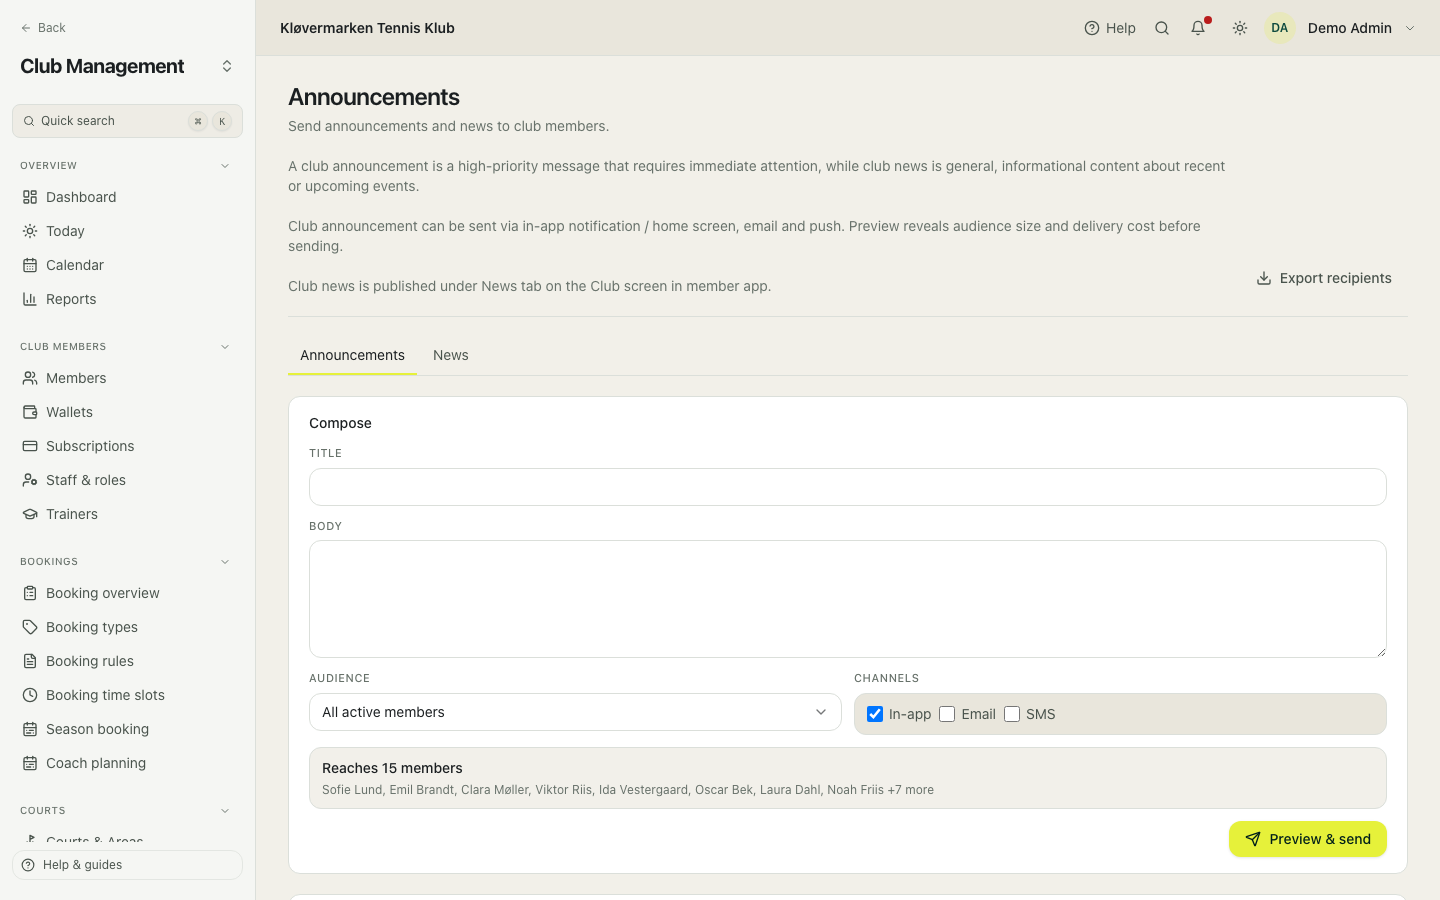Image resolution: width=1440 pixels, height=900 pixels.
Task: Open the Help link in top bar
Action: (x=1110, y=28)
